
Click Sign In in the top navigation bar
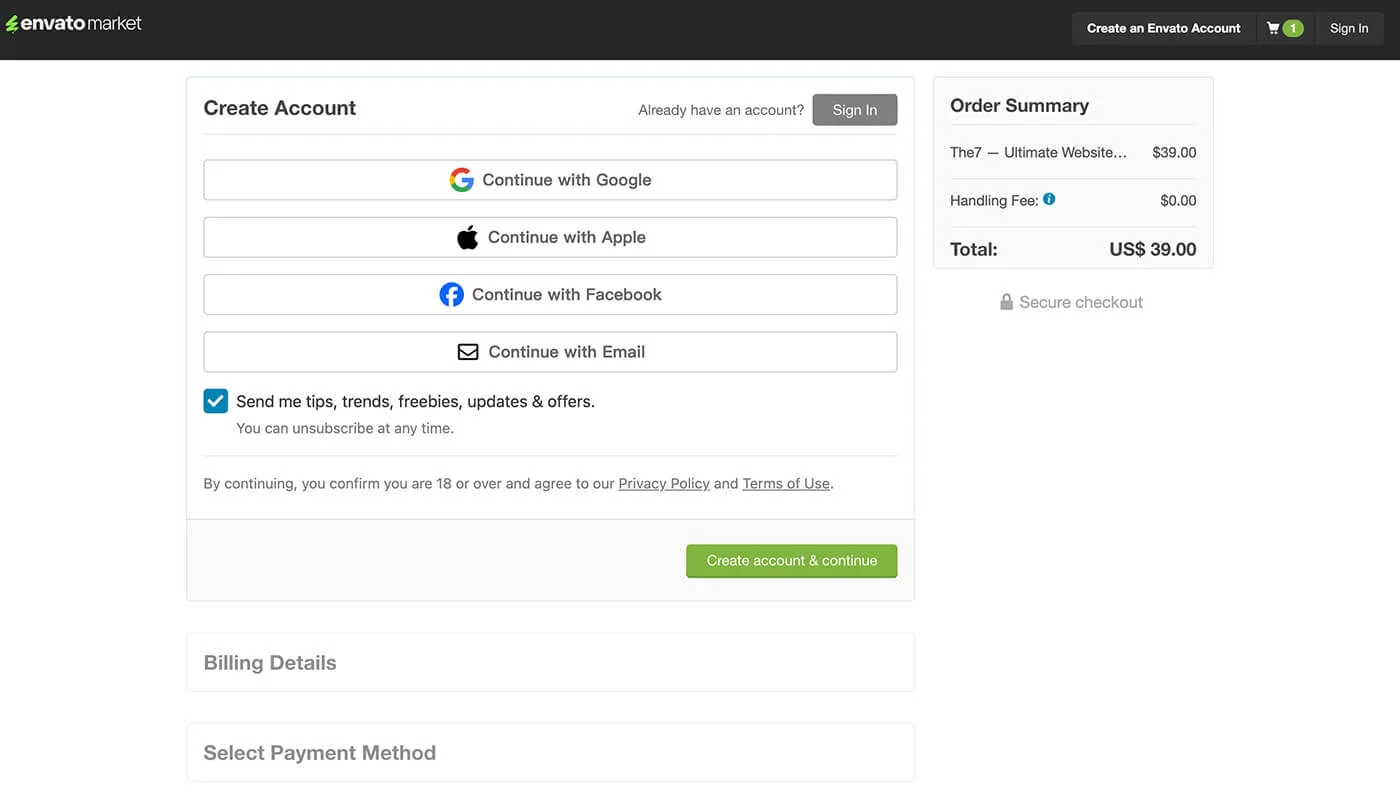(x=1348, y=28)
